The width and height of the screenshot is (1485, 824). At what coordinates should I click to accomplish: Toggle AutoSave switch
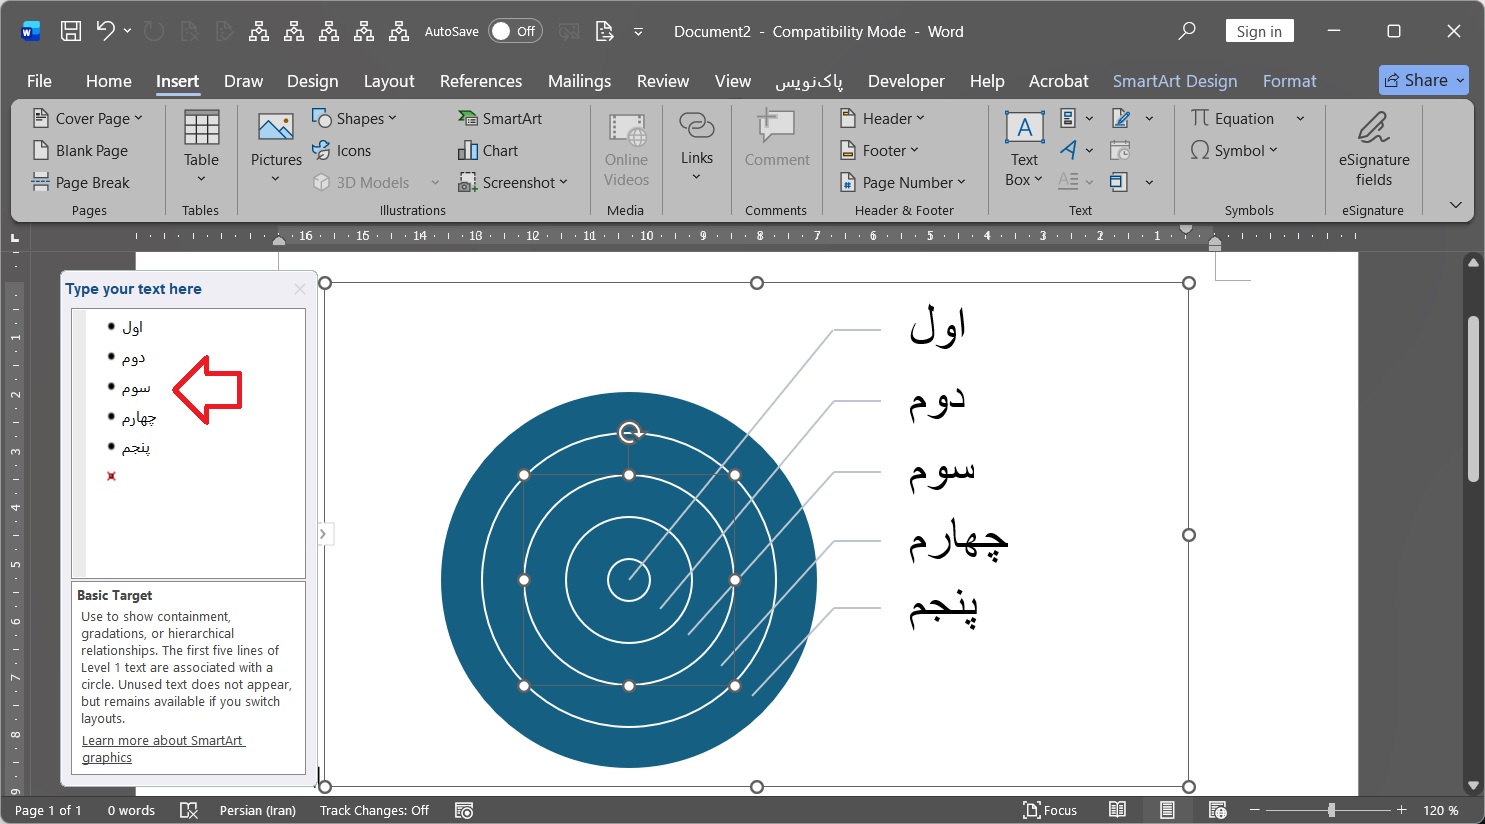[x=515, y=31]
